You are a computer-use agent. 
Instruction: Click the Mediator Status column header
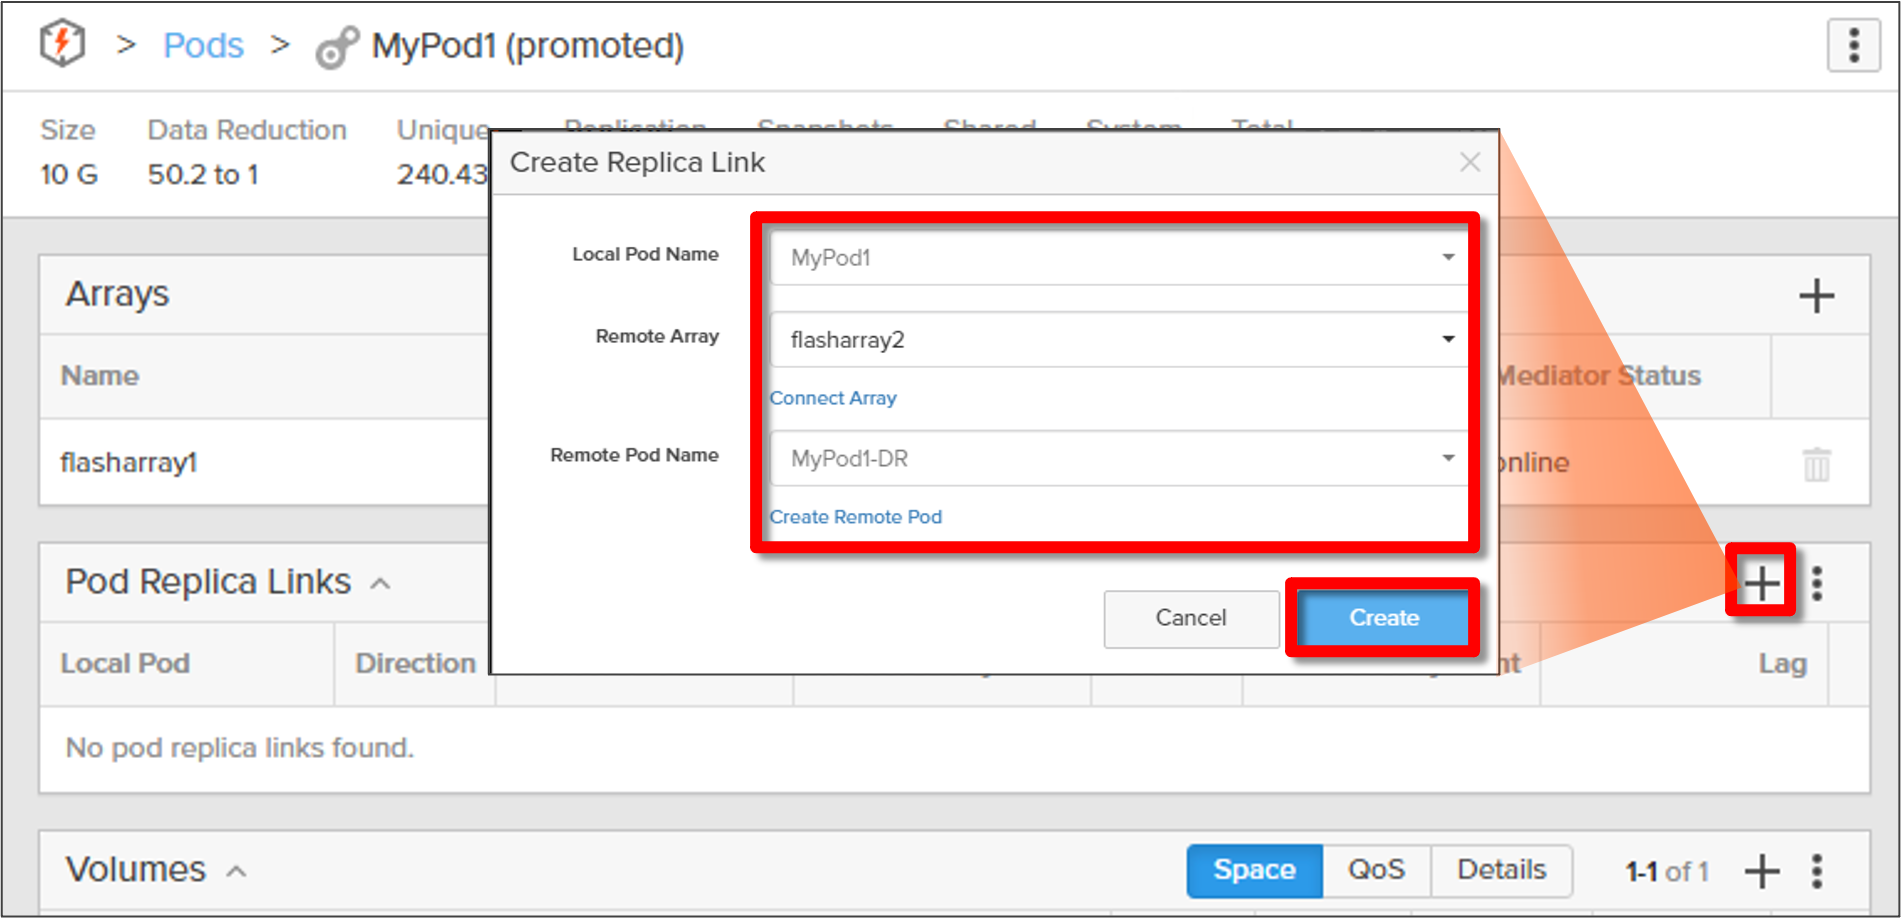click(1599, 376)
